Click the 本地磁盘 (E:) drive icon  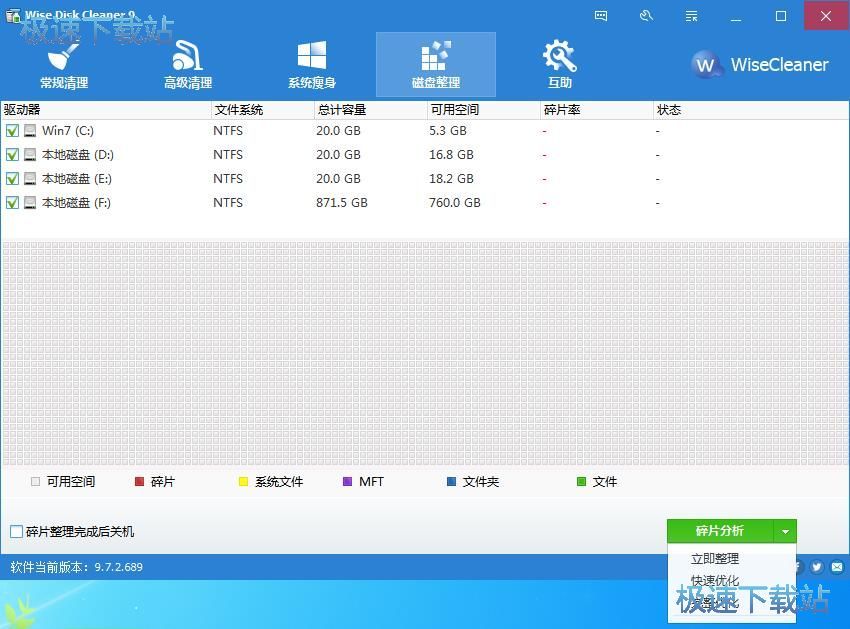coord(30,178)
